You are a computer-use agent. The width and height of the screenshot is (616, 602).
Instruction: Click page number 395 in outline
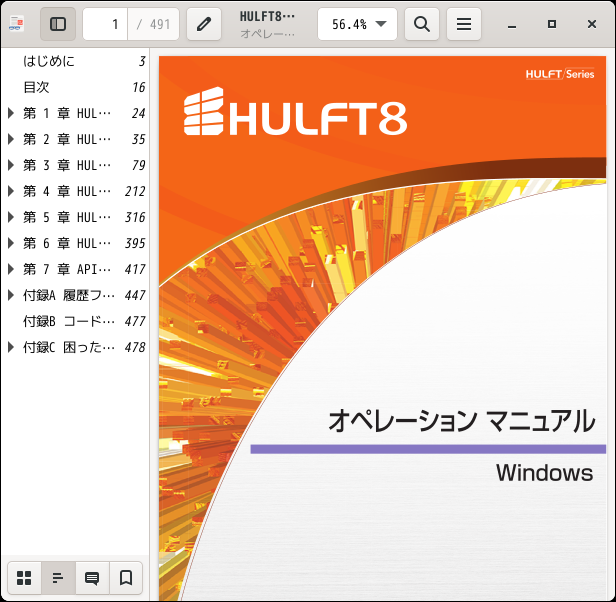point(135,243)
